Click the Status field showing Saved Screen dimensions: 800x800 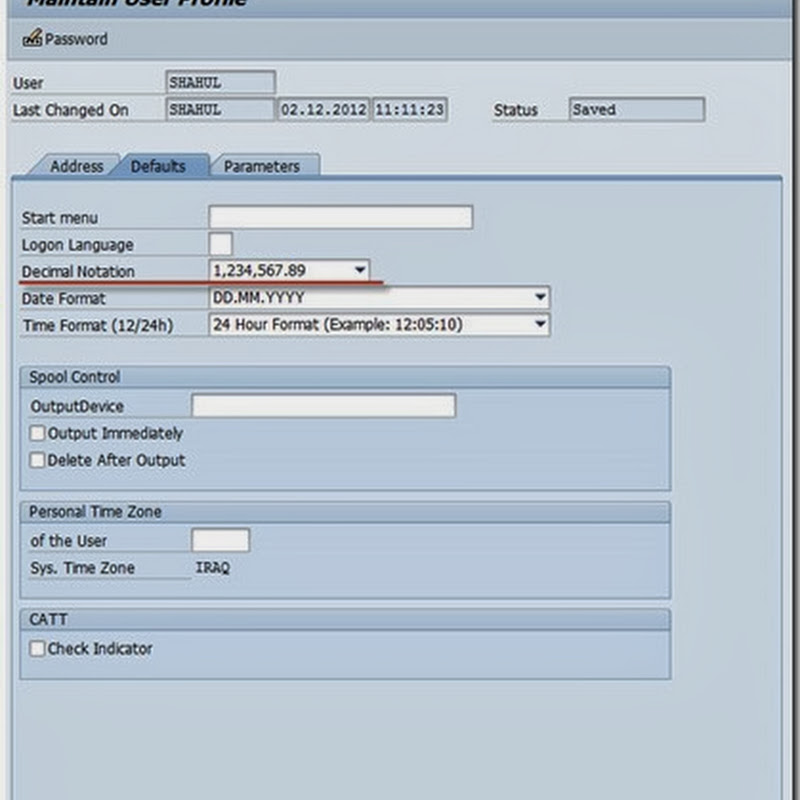635,110
